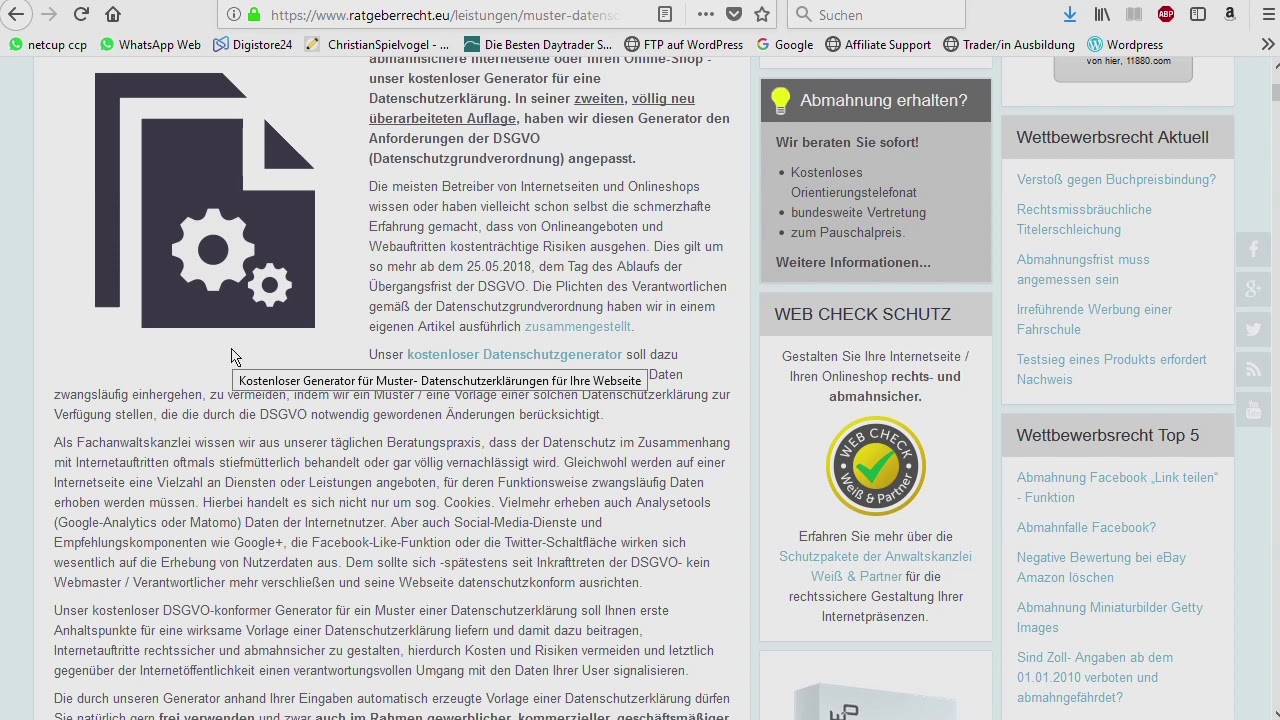Toggle reader view in address bar
The width and height of the screenshot is (1280, 720).
pyautogui.click(x=665, y=15)
